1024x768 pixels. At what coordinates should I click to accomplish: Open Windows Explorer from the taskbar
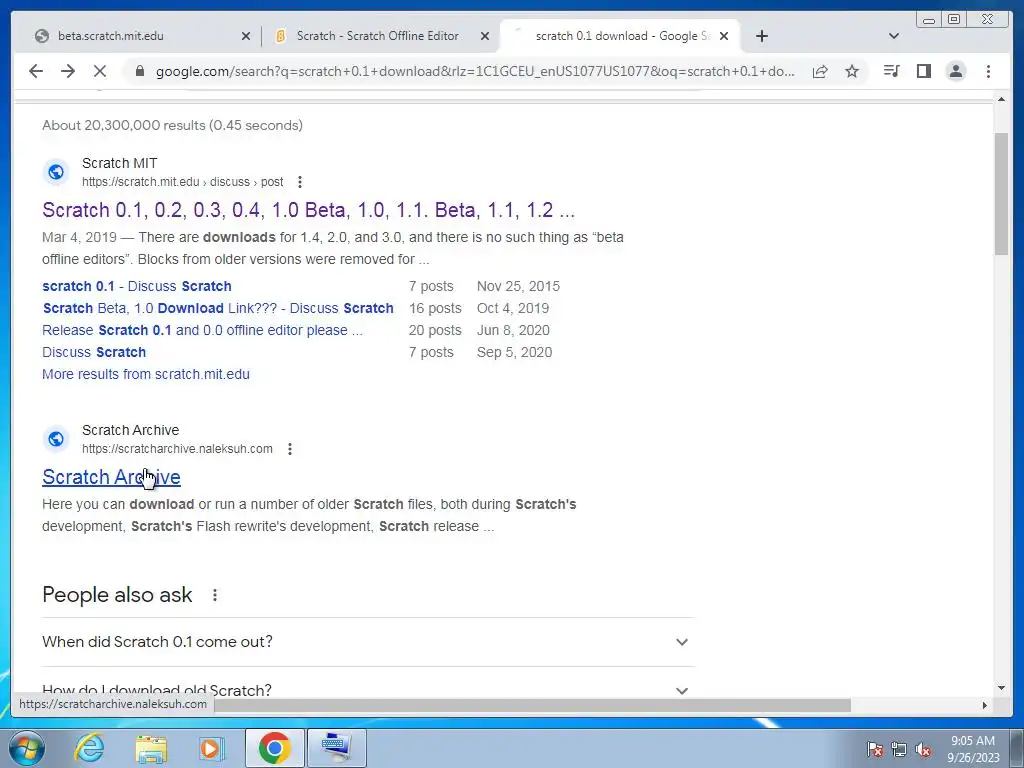tap(151, 748)
